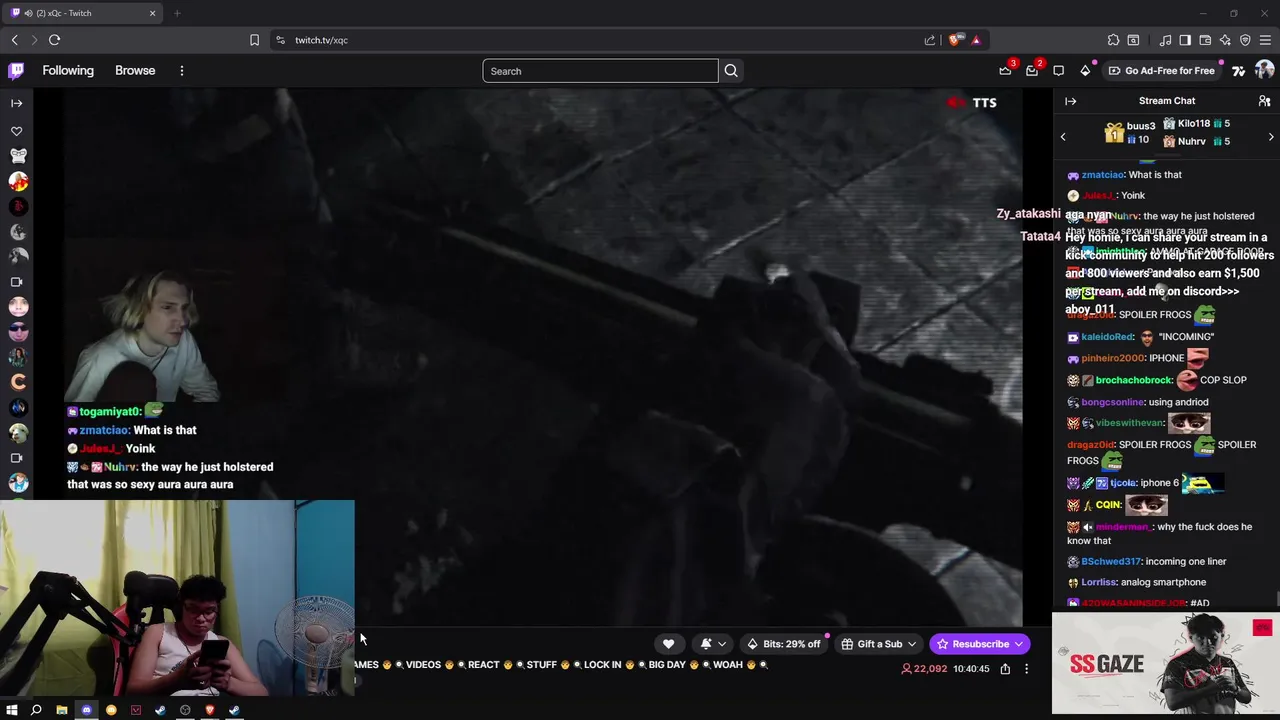This screenshot has height=720, width=1280.
Task: Click the Resubscribe button
Action: (979, 644)
